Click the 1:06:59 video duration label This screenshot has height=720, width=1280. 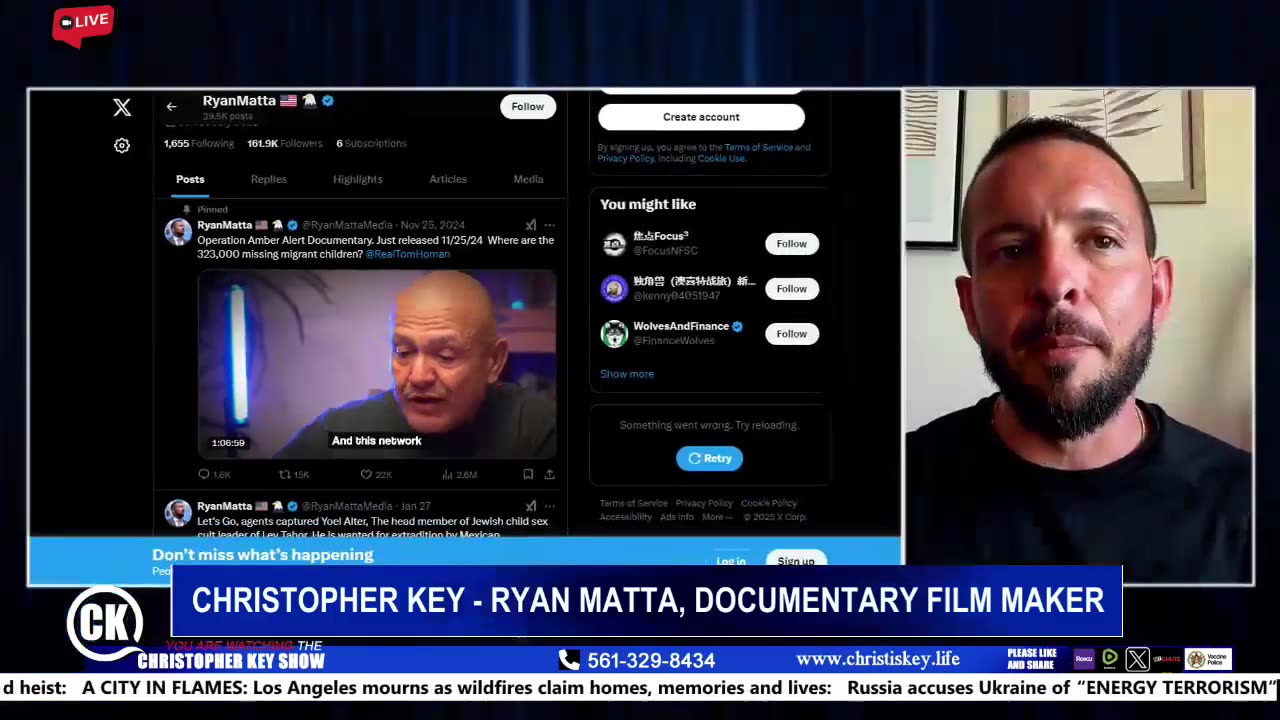[228, 443]
